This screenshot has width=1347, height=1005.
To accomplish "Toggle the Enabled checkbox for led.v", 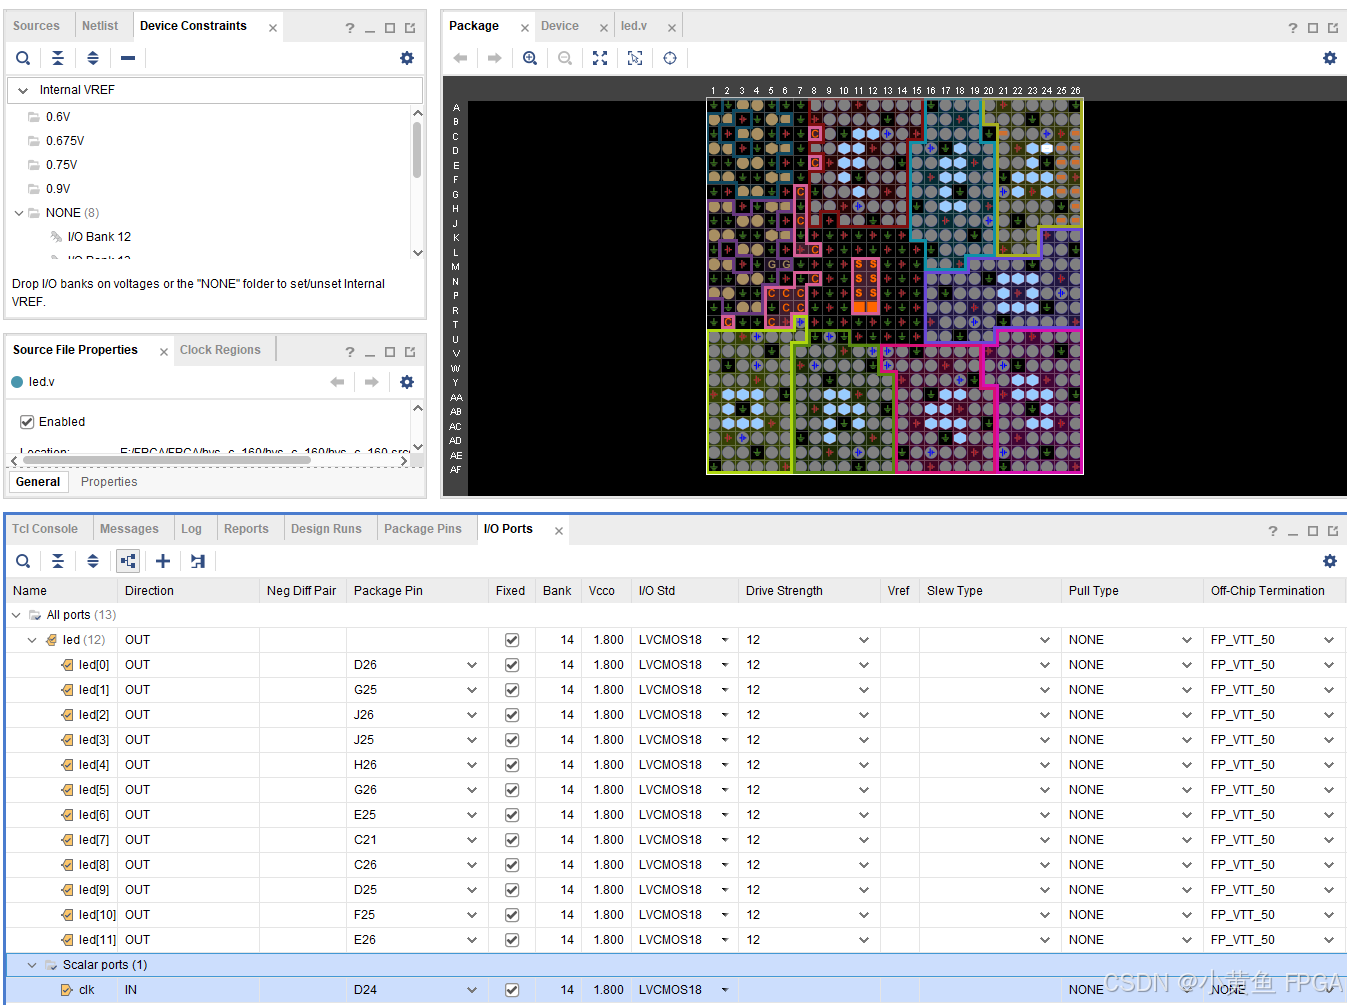I will point(27,422).
